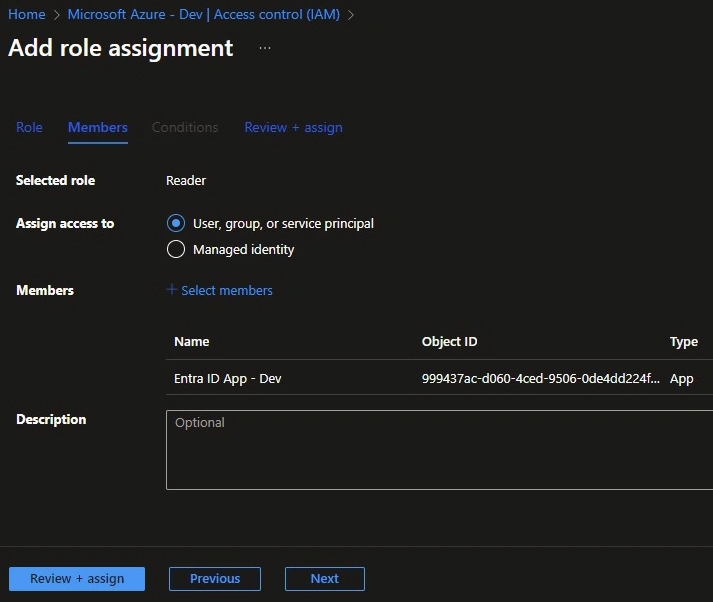Select the Members tab
The width and height of the screenshot is (713, 602).
[98, 127]
